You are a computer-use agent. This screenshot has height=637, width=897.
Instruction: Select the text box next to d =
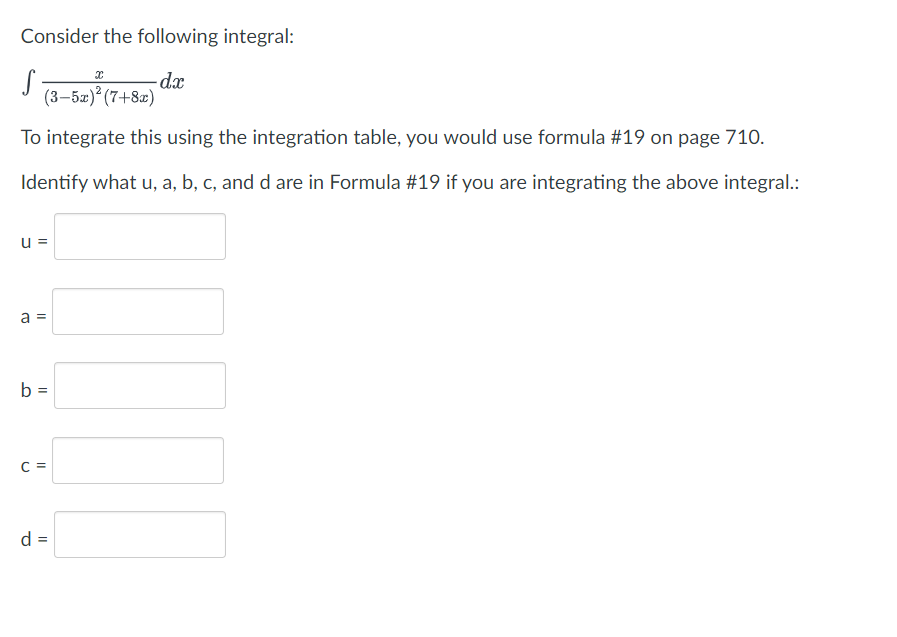point(140,534)
